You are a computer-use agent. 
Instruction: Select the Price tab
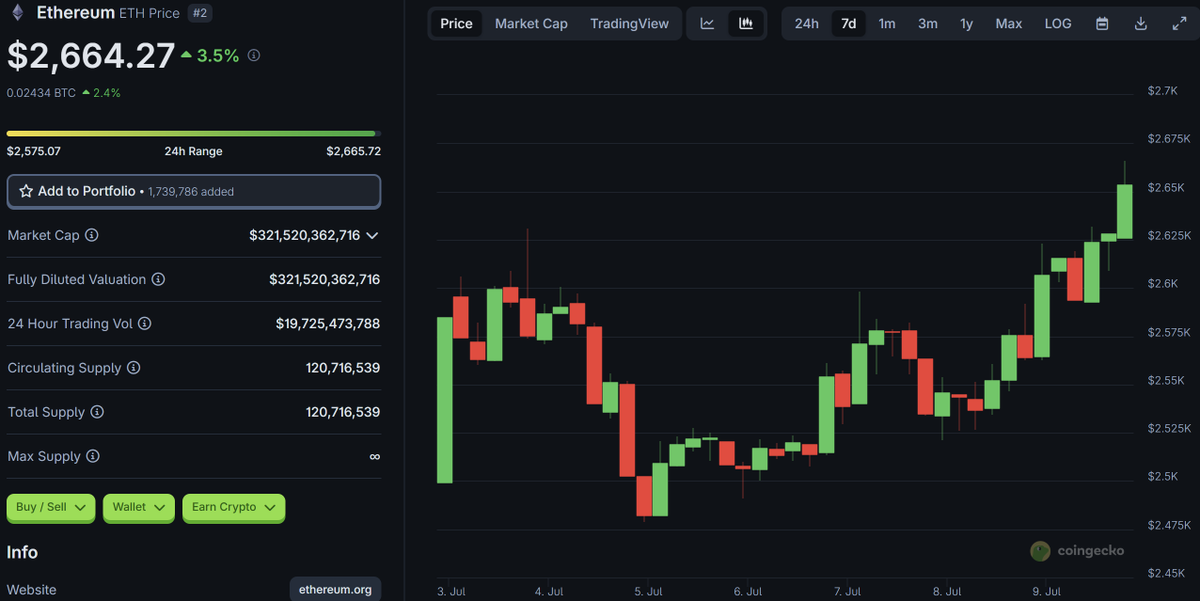pyautogui.click(x=457, y=23)
